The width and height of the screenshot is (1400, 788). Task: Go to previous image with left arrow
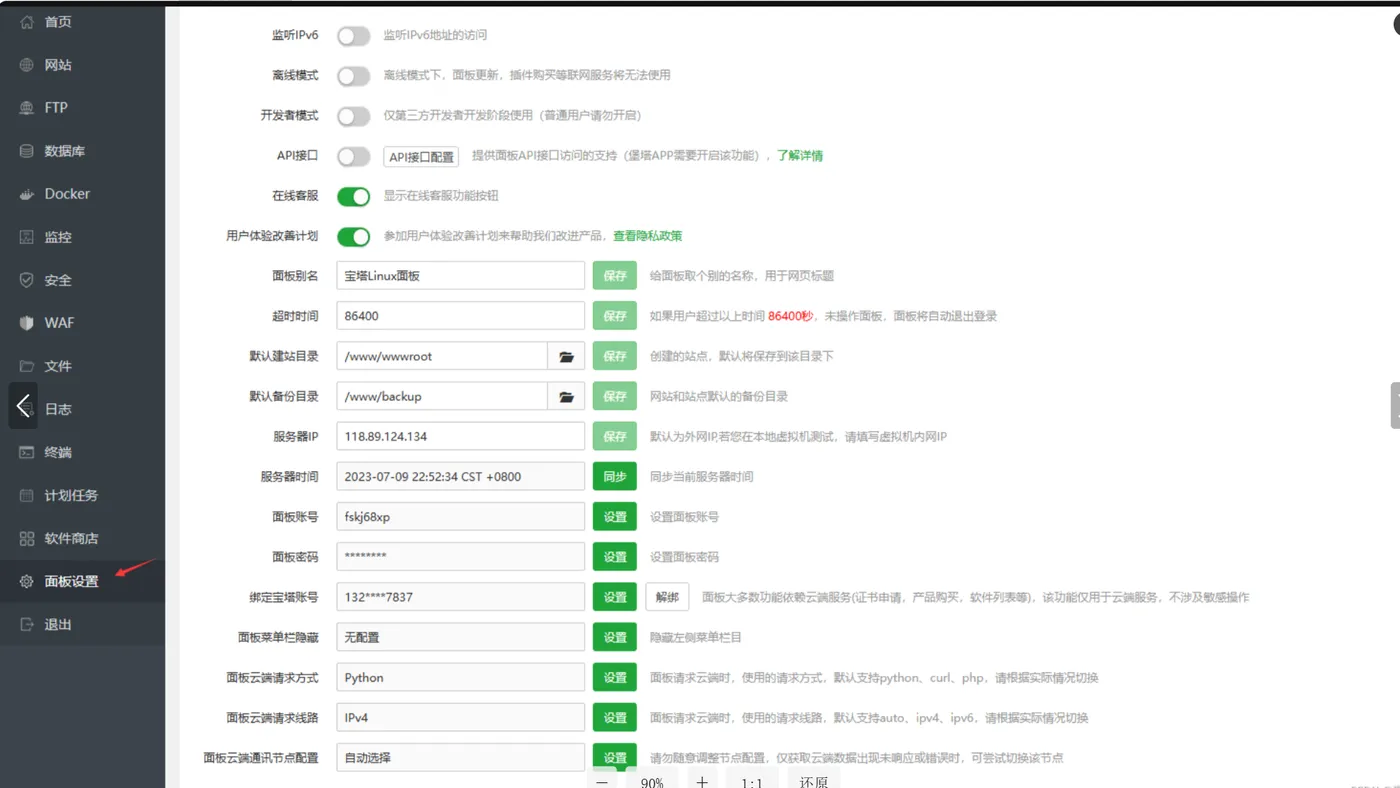coord(23,405)
